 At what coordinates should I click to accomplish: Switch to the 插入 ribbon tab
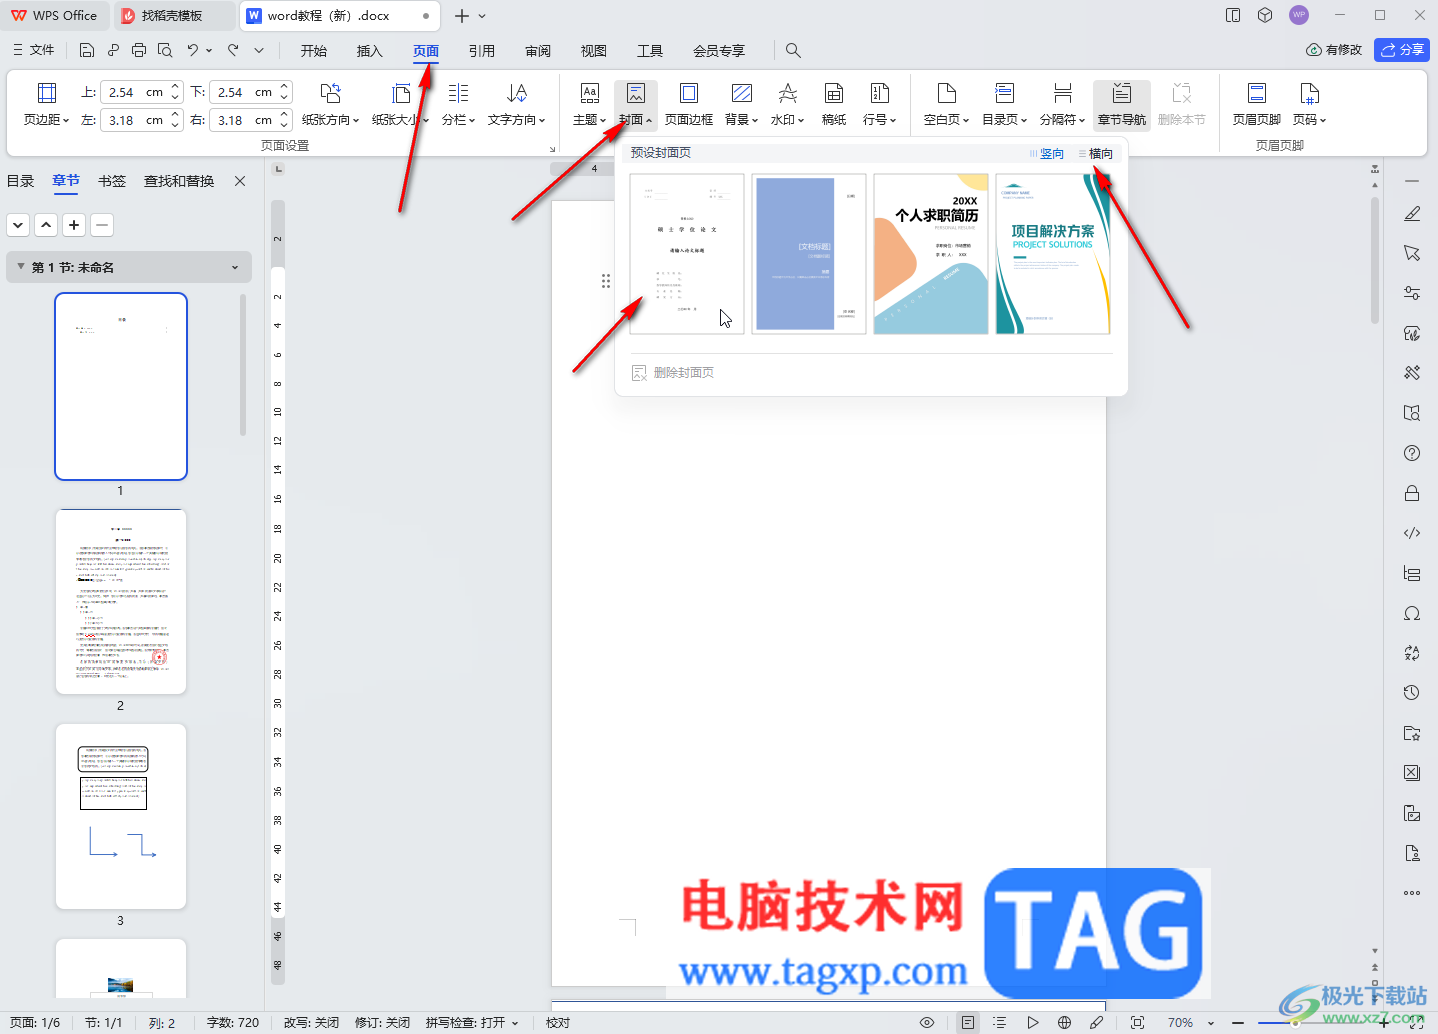point(370,51)
